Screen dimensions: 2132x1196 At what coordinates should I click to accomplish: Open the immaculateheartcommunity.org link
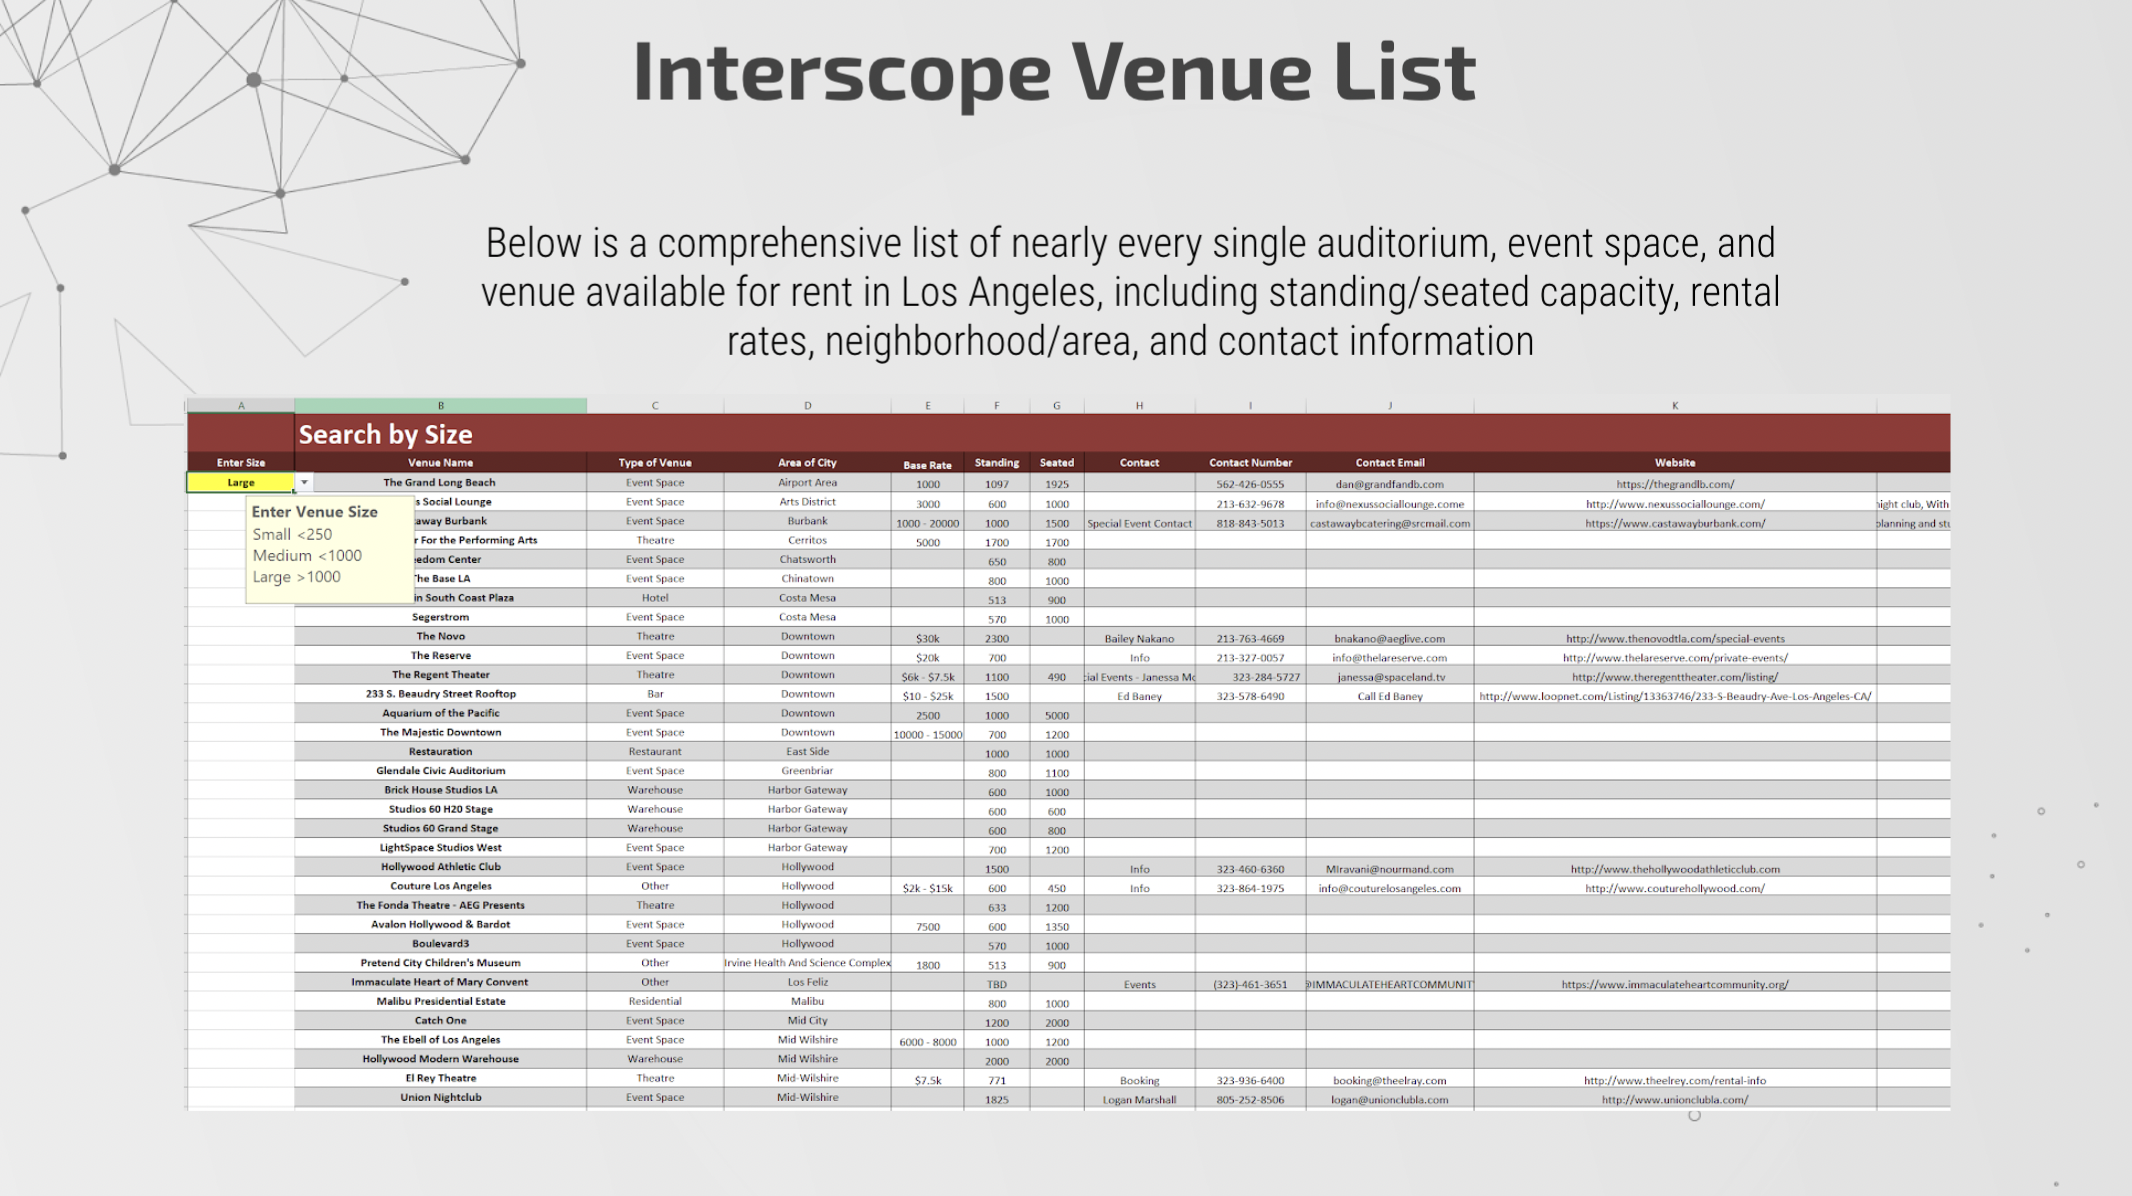click(1675, 984)
